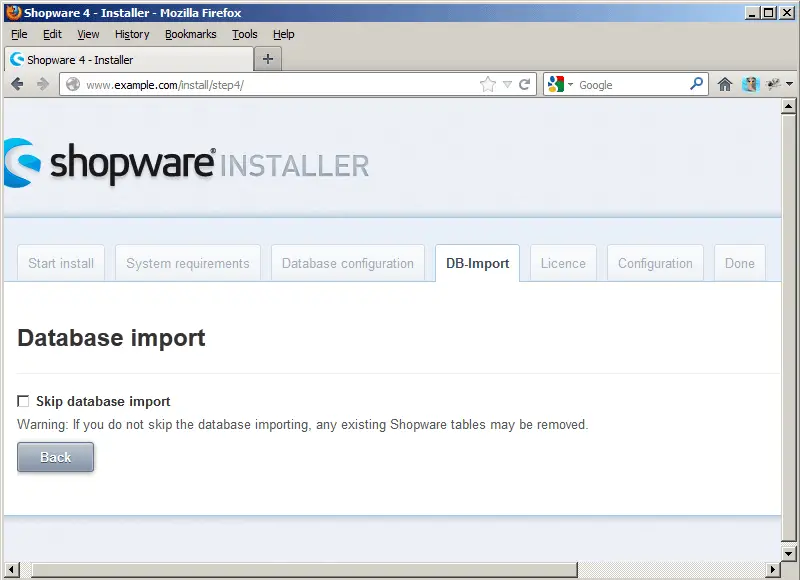Screen dimensions: 800x580
Task: Go back with the browser back arrow
Action: point(17,84)
